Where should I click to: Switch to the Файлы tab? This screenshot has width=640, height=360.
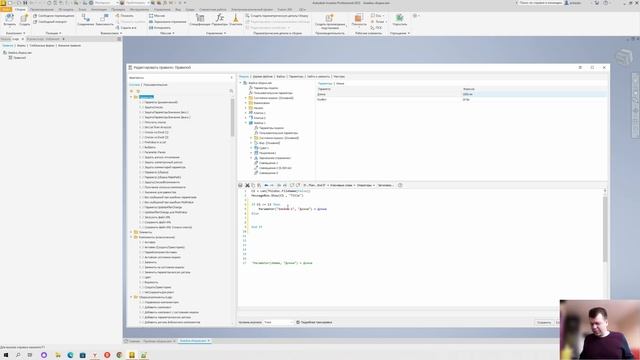pos(281,76)
